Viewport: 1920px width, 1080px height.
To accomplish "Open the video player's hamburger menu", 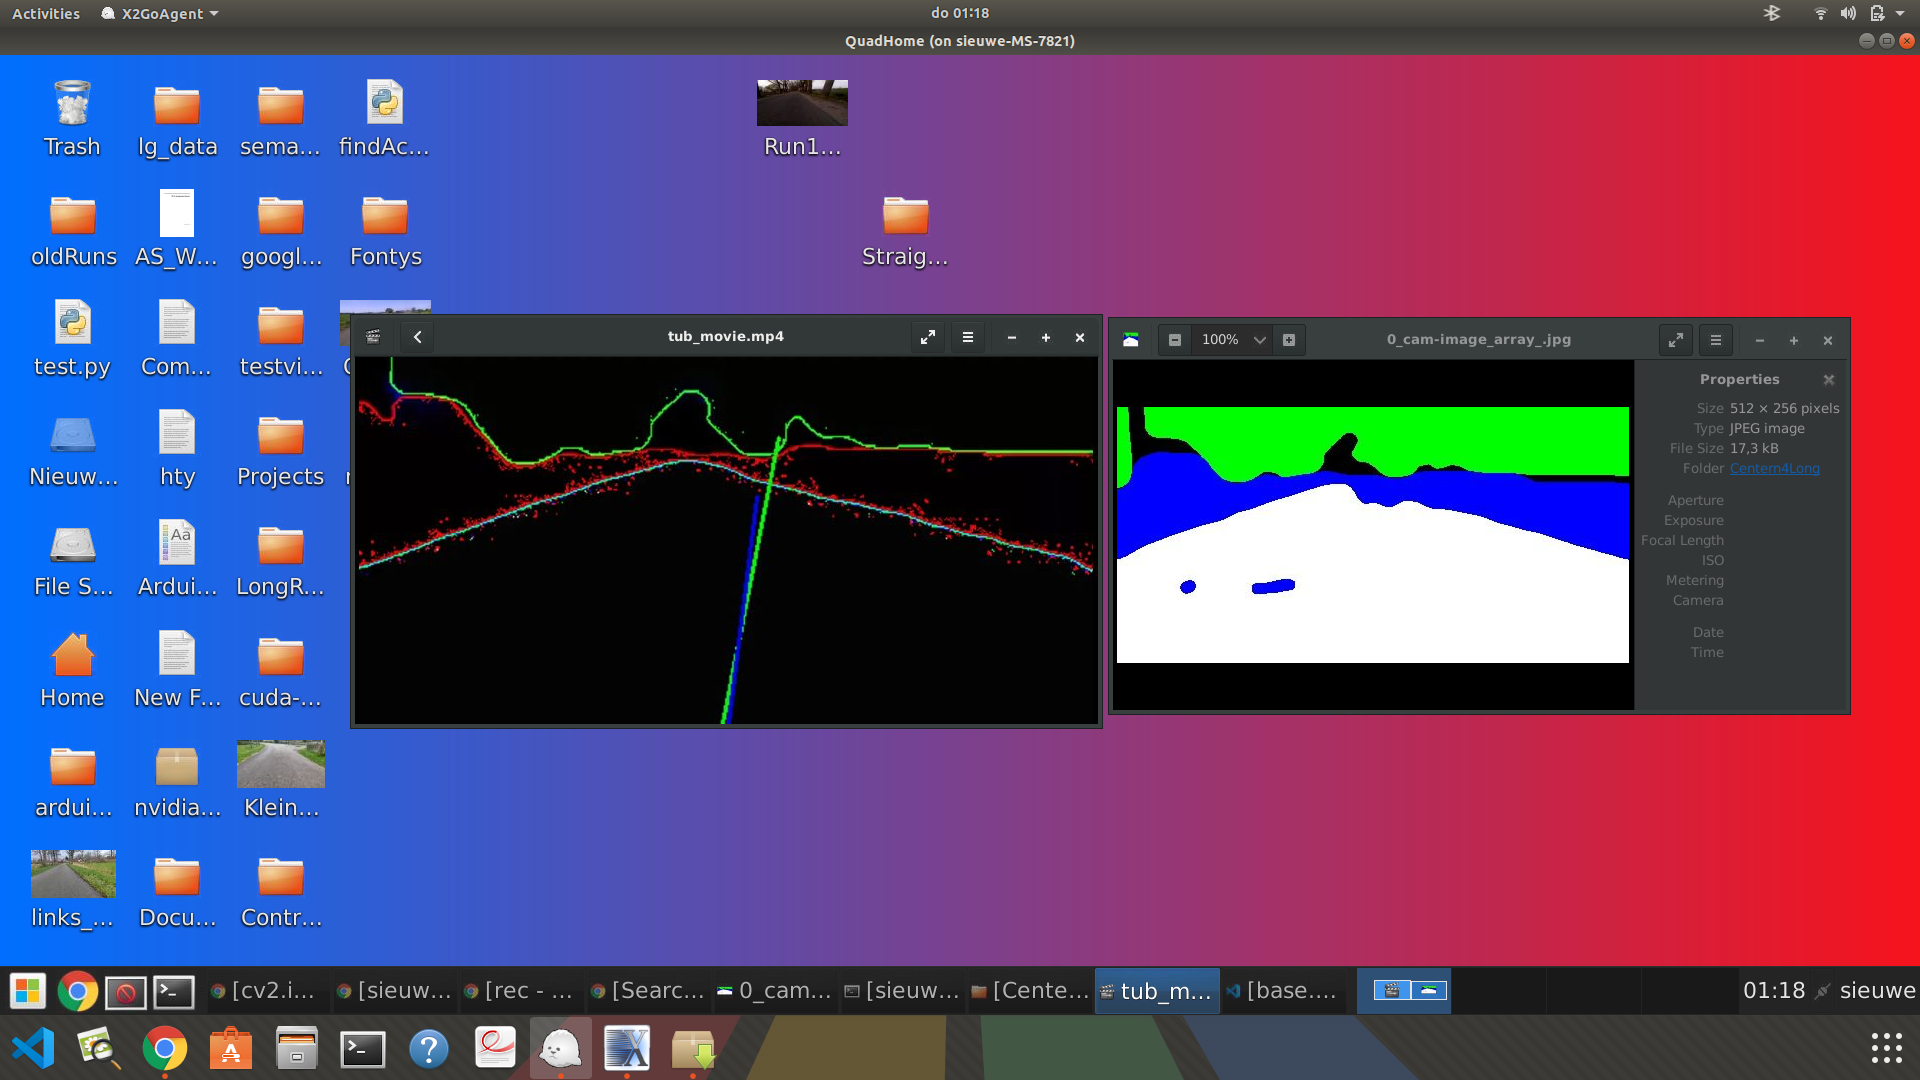I will [x=967, y=337].
